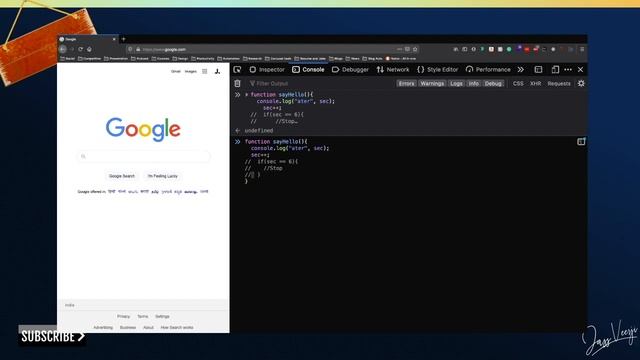This screenshot has width=640, height=360.
Task: Enable the CSS filter
Action: click(518, 83)
